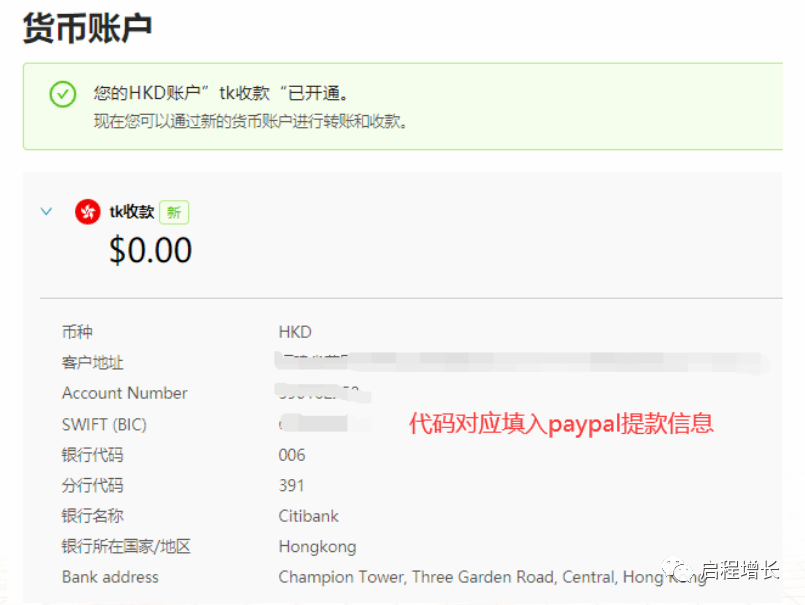The image size is (805, 605).
Task: Click the $0.00 balance amount
Action: coord(150,250)
